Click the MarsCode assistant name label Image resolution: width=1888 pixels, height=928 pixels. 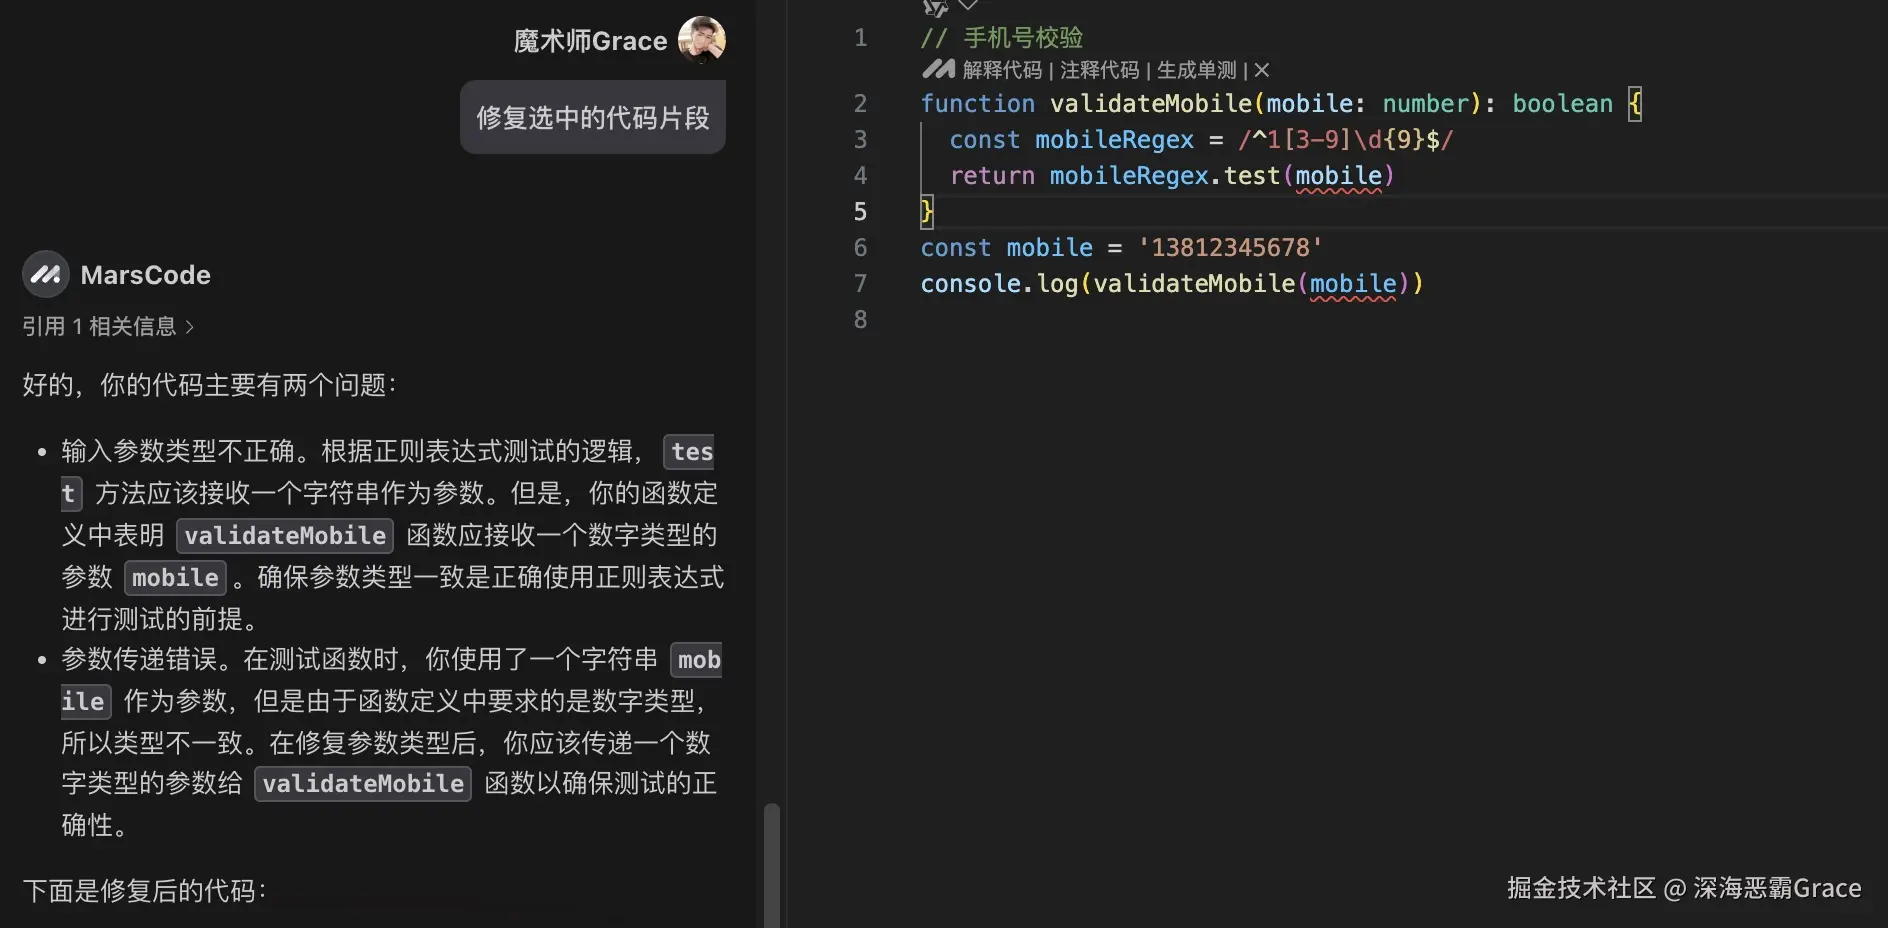[146, 275]
